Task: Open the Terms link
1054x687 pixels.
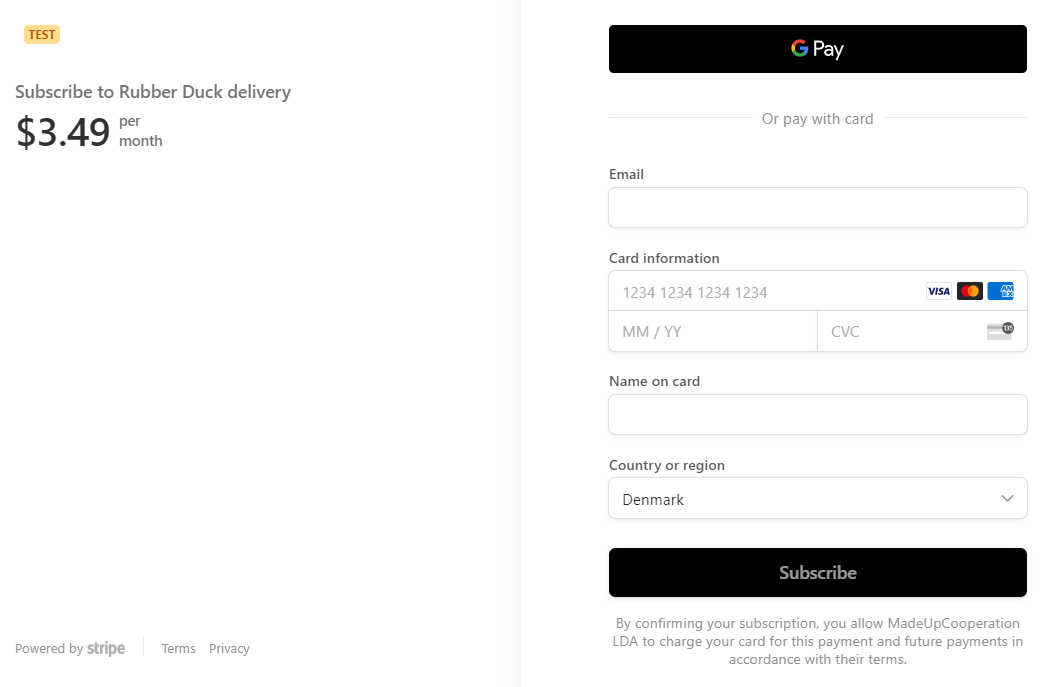Action: tap(178, 648)
